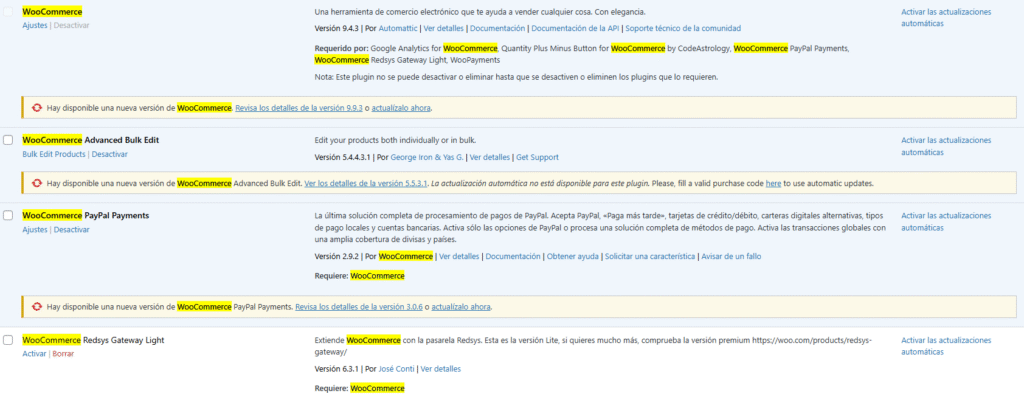The width and height of the screenshot is (1024, 405).
Task: Select the WooCommerce Advanced Bulk Edit checkbox
Action: click(x=8, y=140)
